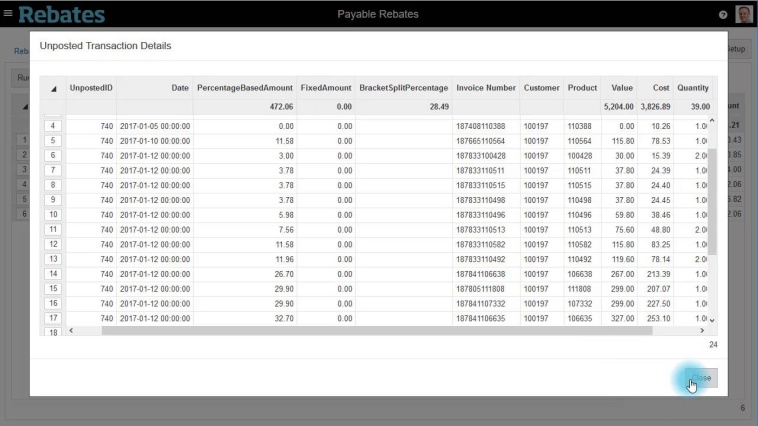This screenshot has width=758, height=426.
Task: Click invoice number 187408110388
Action: pos(481,126)
